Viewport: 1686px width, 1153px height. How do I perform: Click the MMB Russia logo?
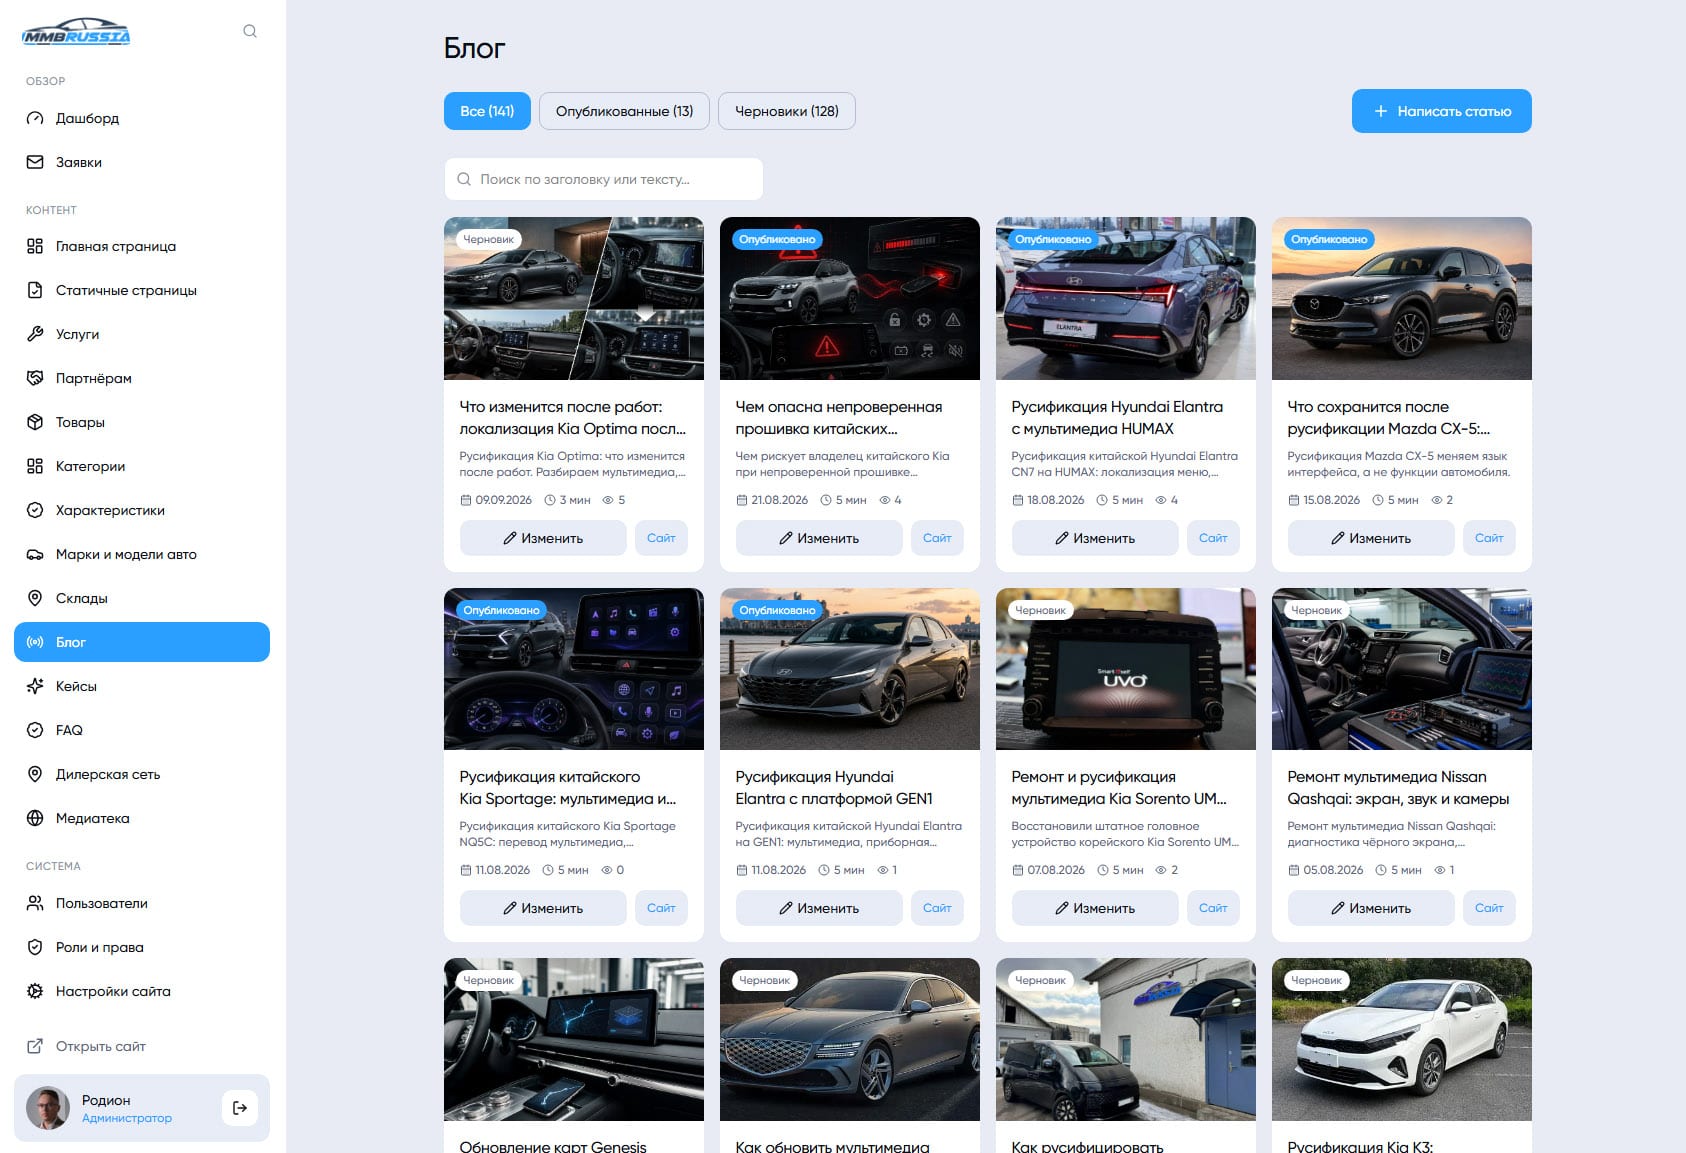pos(76,32)
